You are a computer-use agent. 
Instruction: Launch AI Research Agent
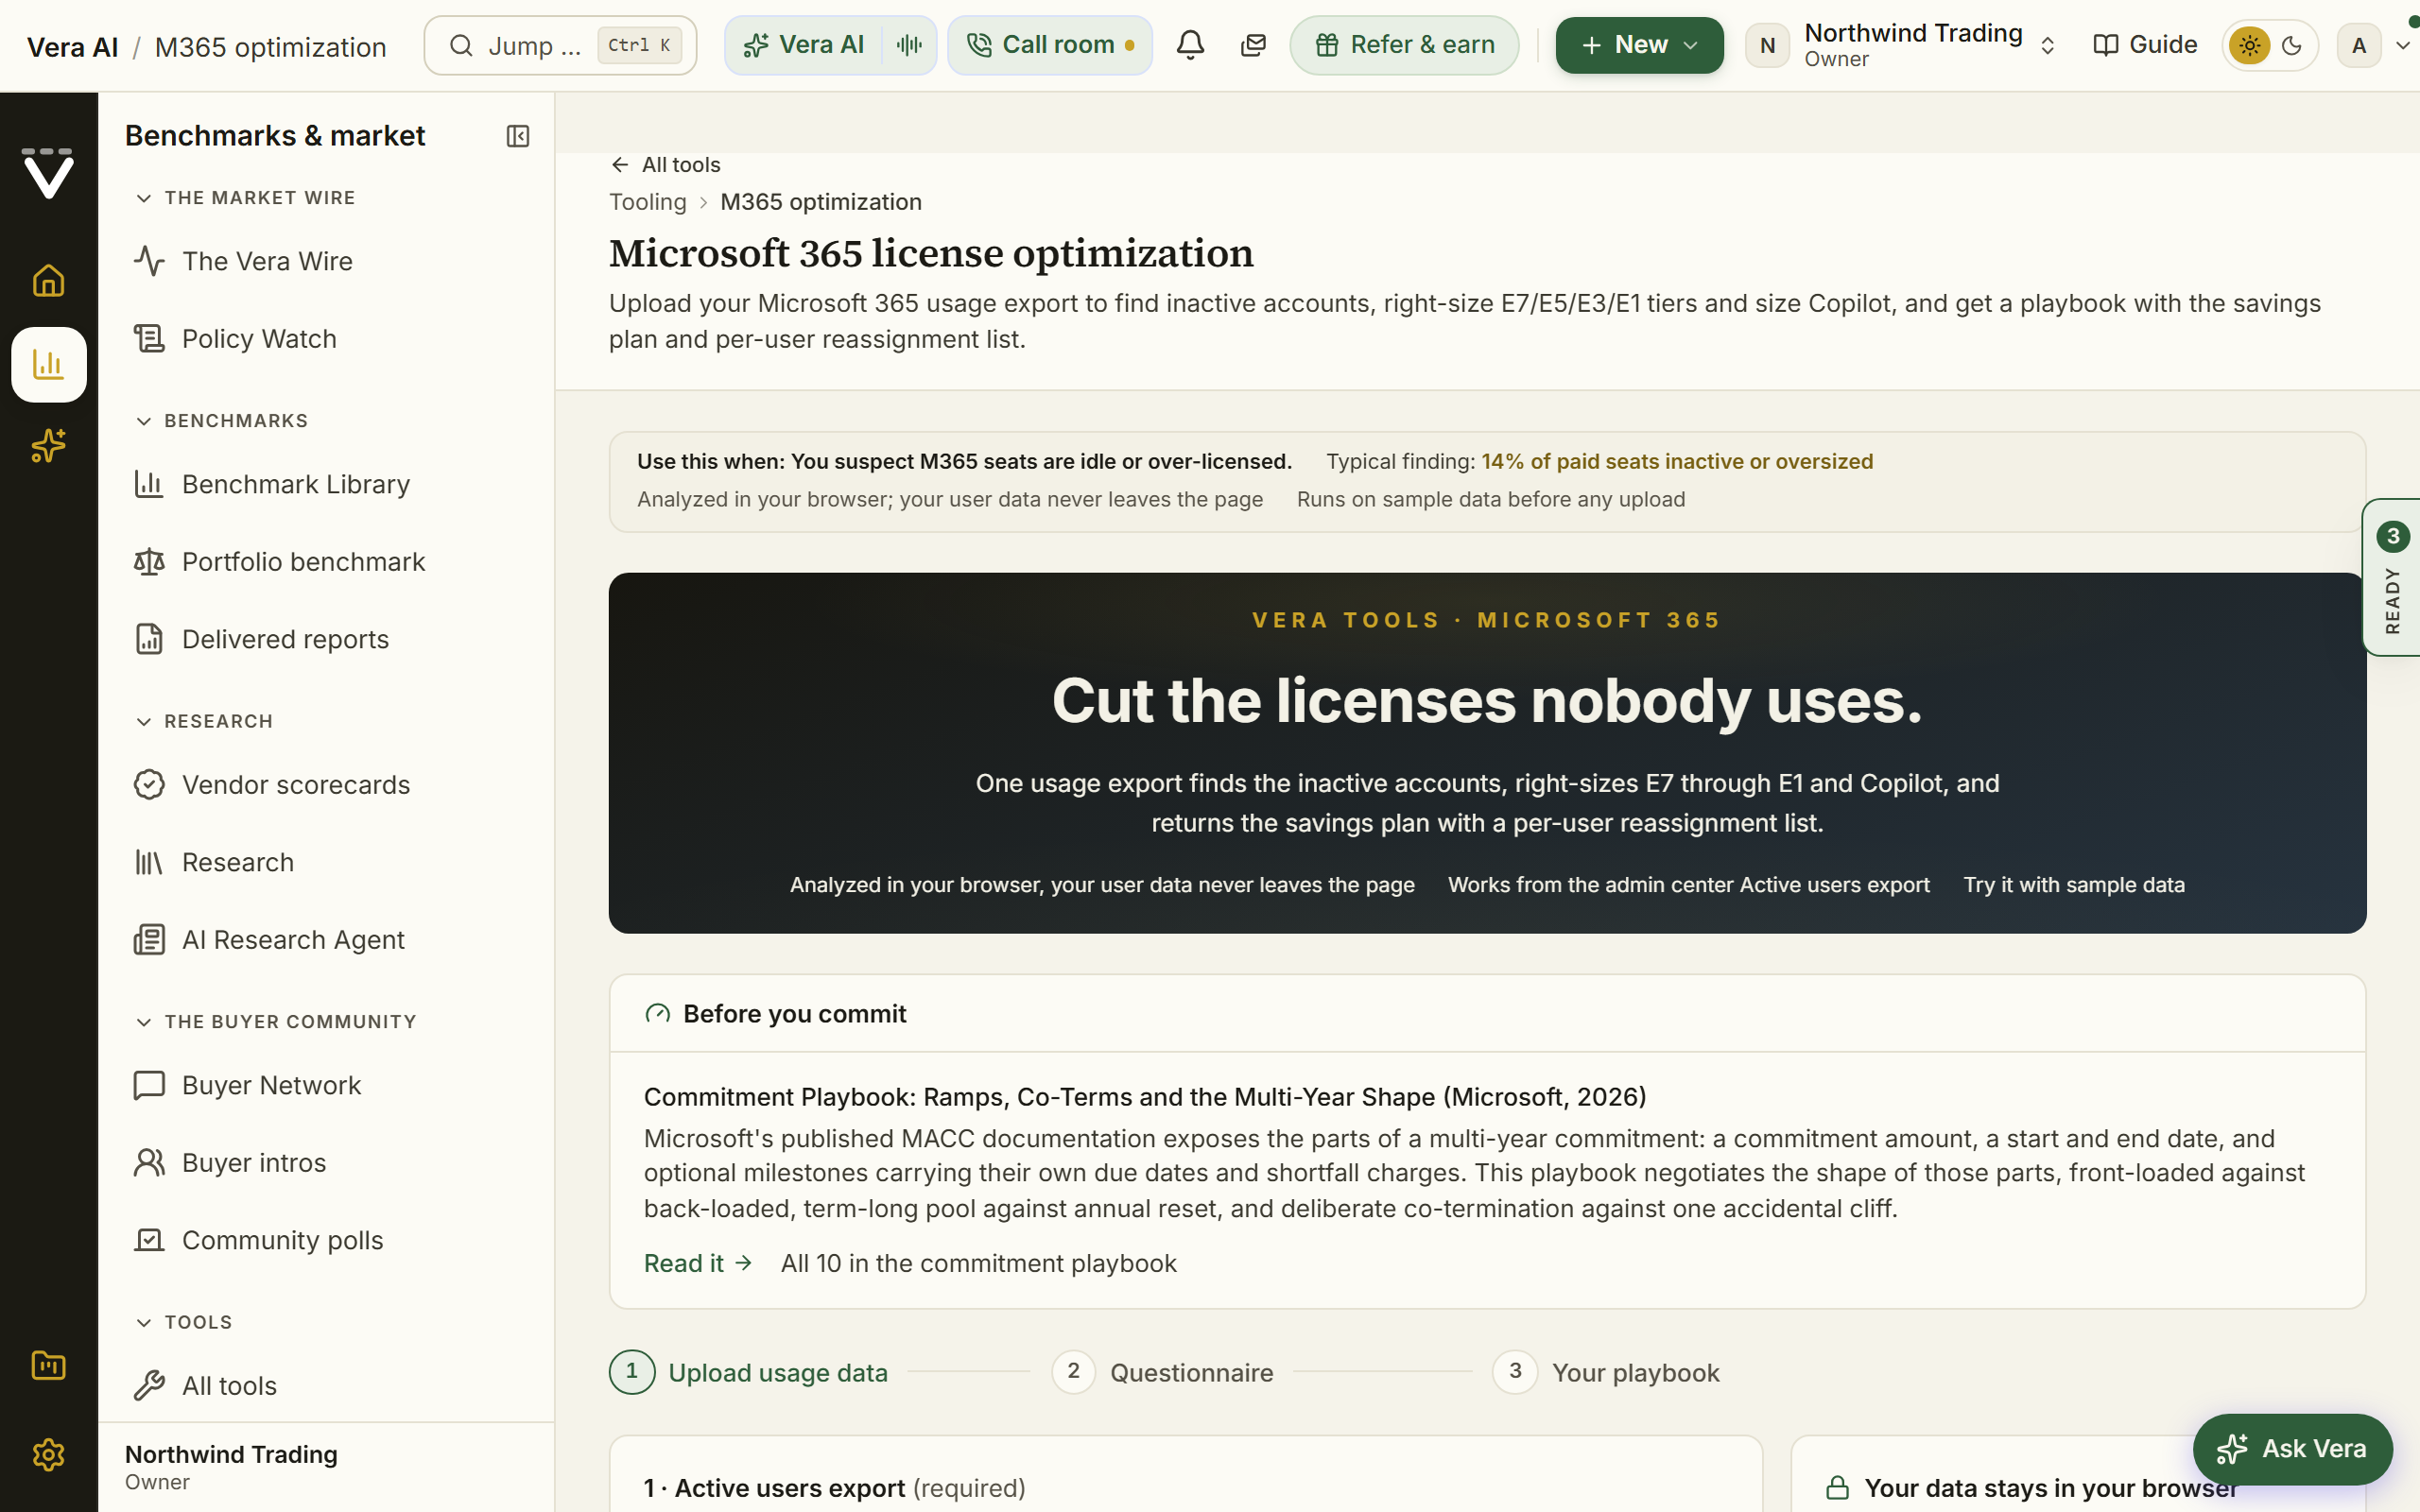click(326, 940)
